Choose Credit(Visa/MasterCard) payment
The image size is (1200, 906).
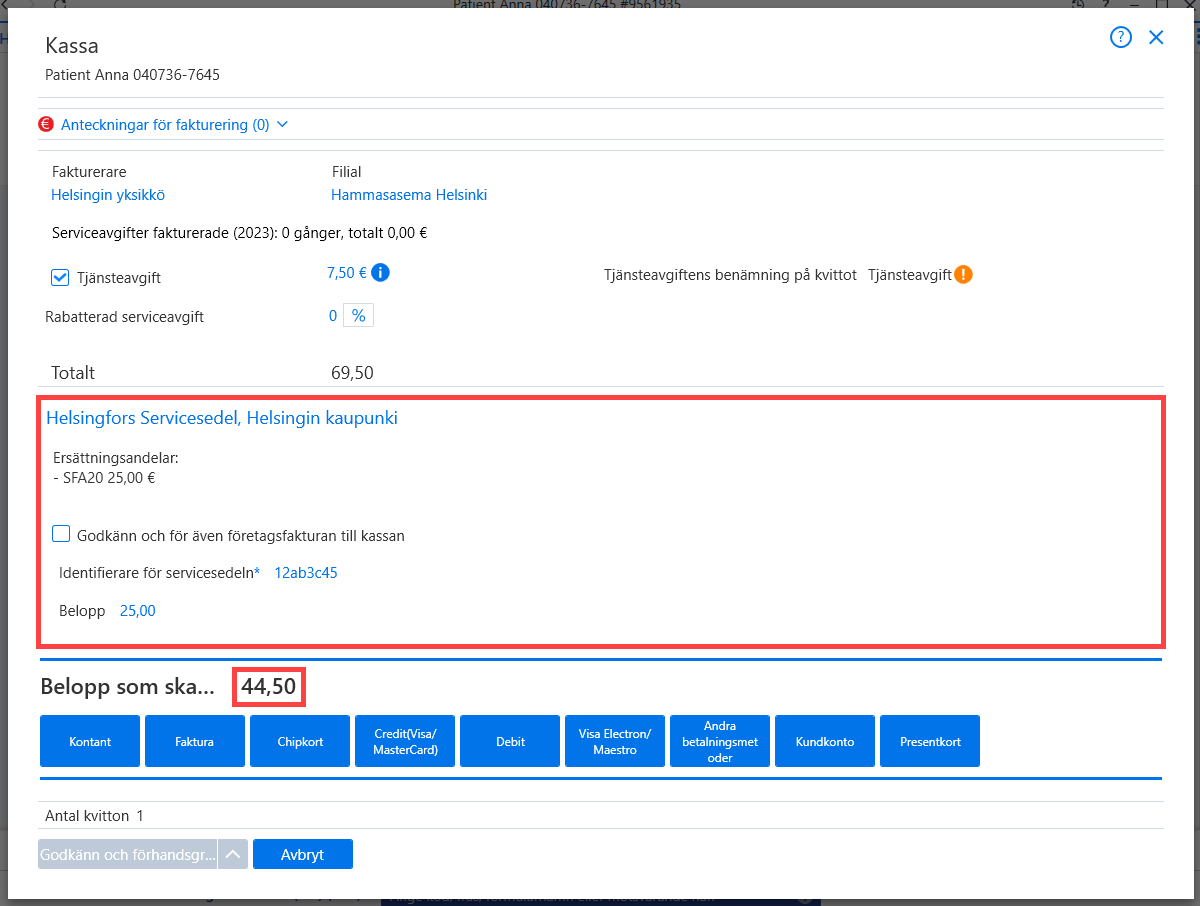coord(405,741)
